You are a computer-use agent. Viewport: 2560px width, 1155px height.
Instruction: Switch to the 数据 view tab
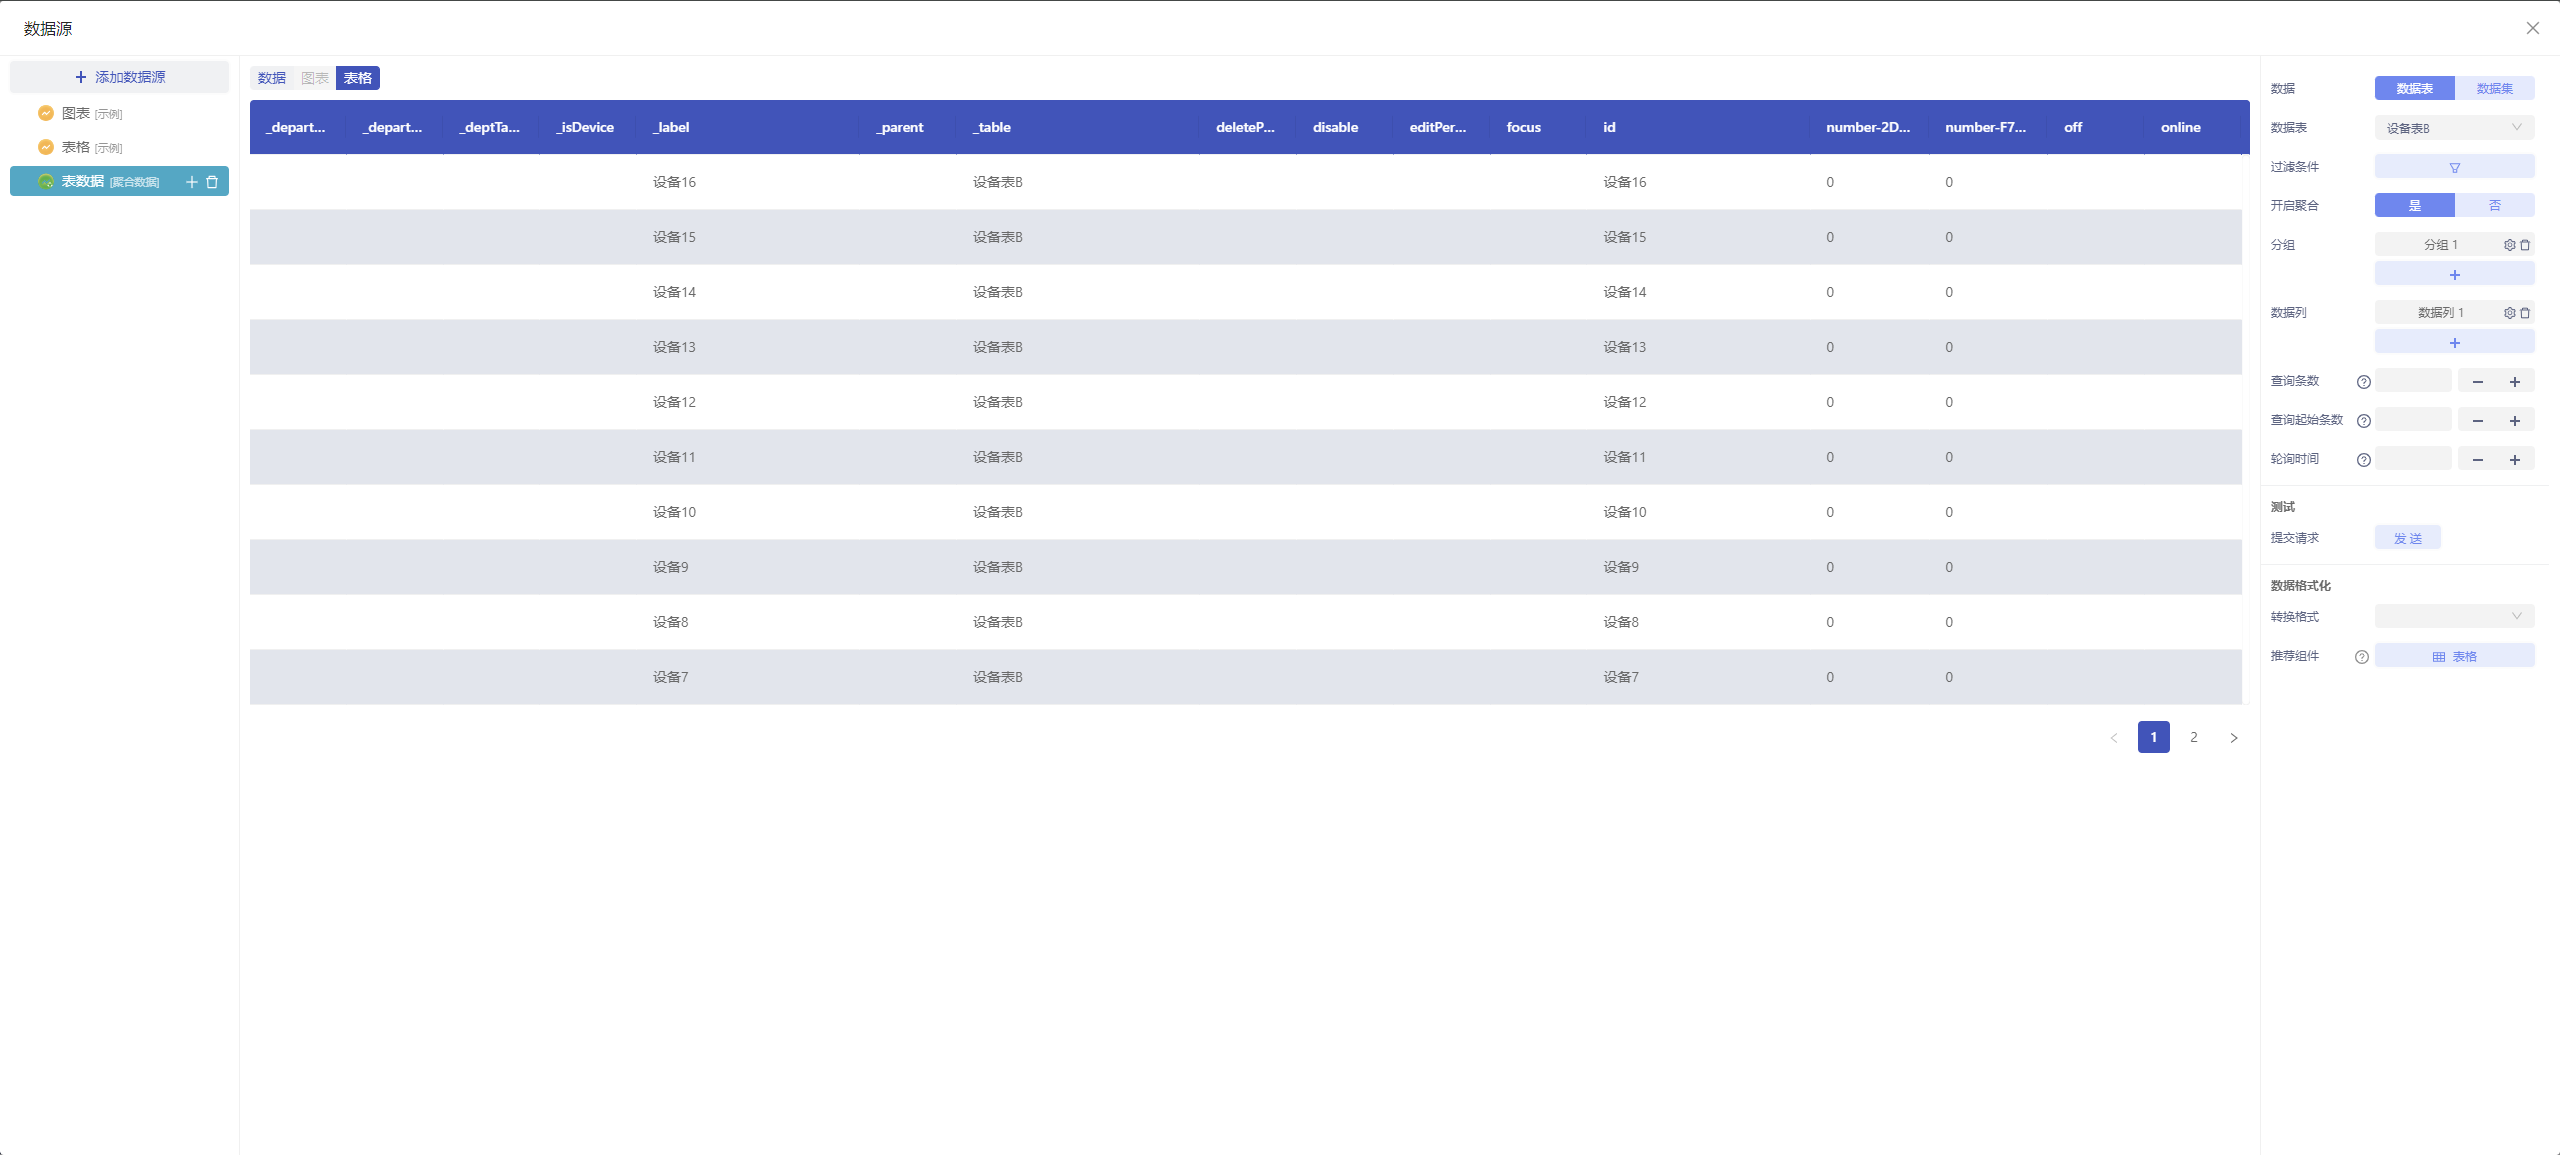(x=272, y=78)
